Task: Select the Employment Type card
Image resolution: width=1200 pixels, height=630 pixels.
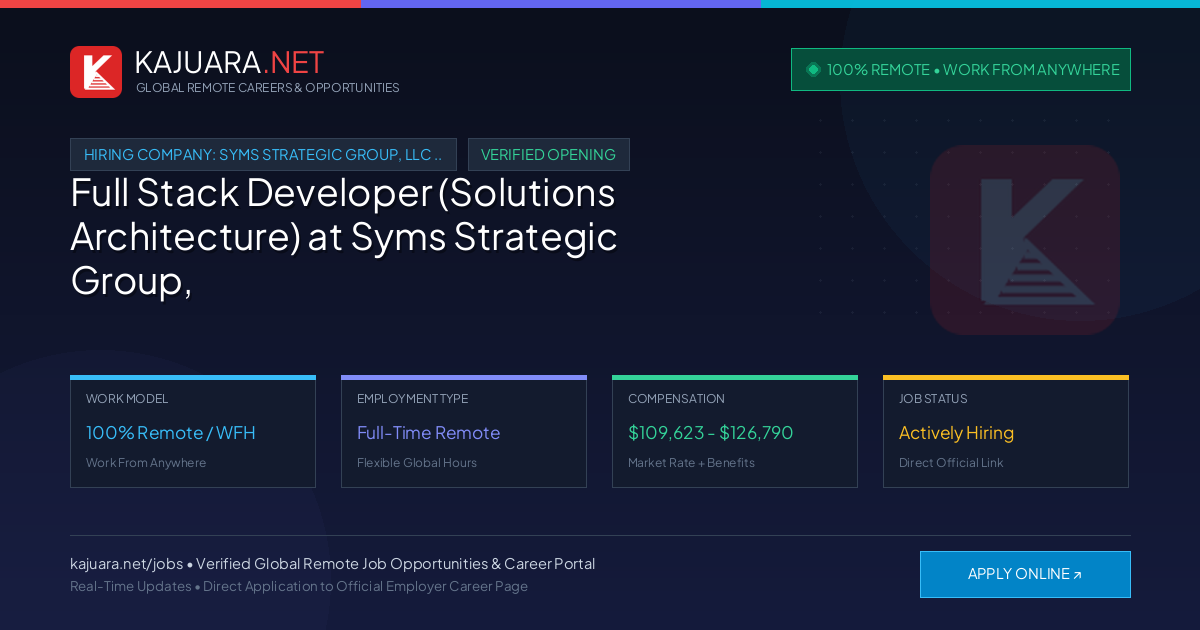Action: pyautogui.click(x=464, y=431)
